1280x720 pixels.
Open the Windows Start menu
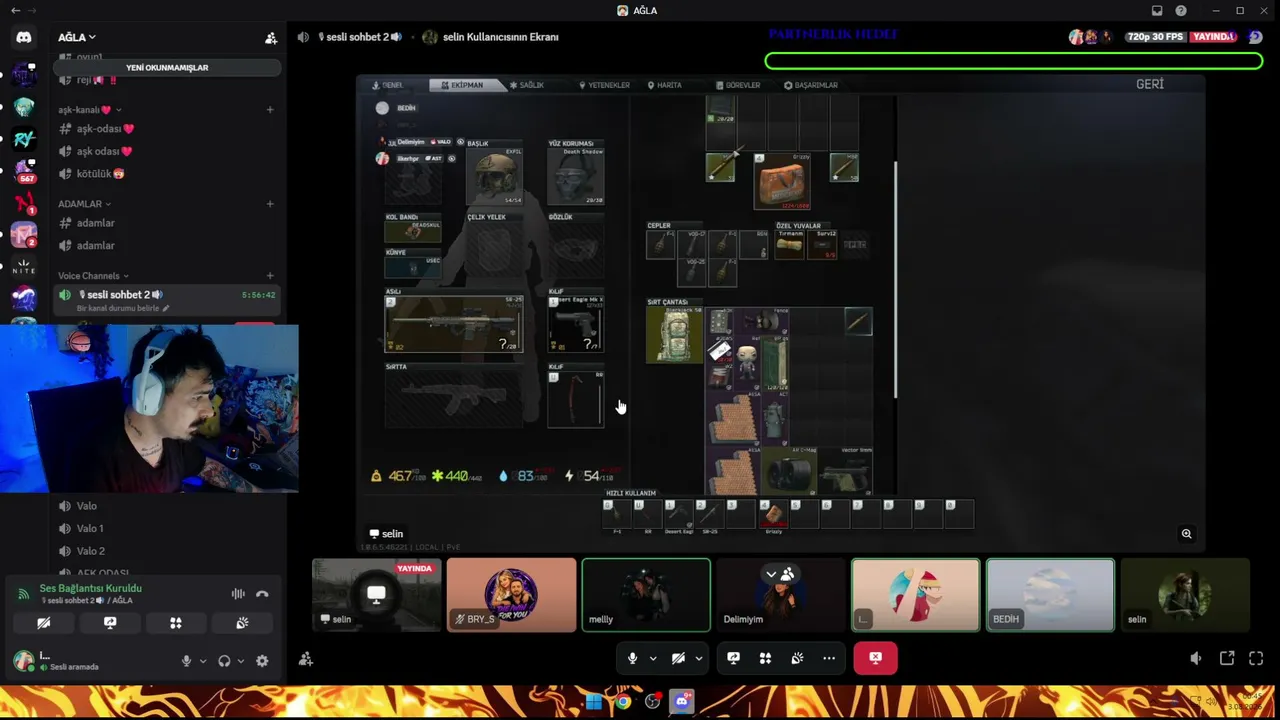594,702
